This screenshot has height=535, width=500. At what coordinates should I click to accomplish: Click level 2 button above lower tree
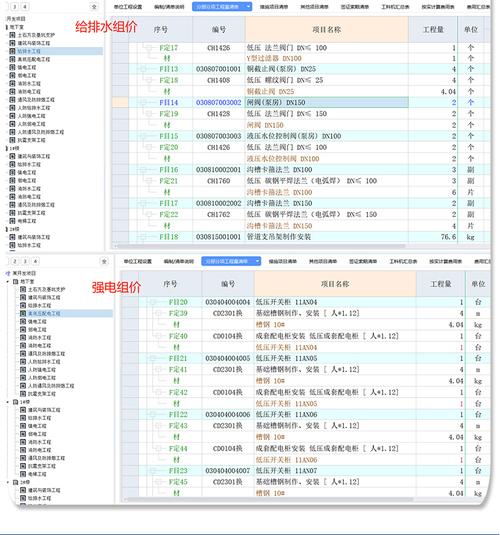click(14, 261)
